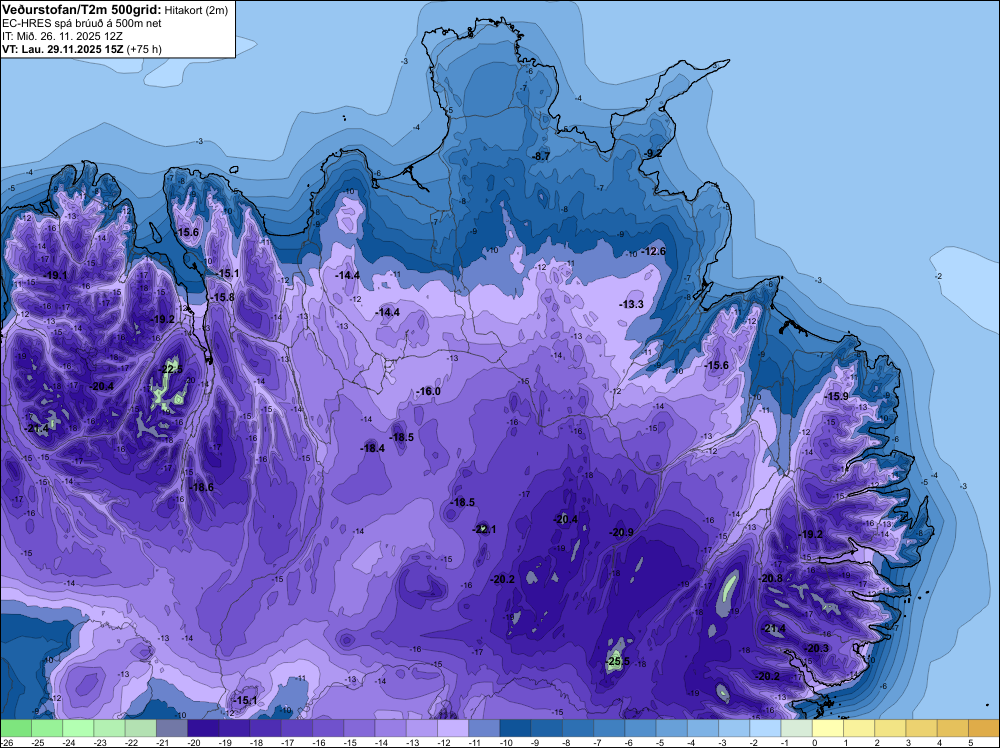Click the '5' label in the color legend
The image size is (1000, 748).
tap(971, 742)
